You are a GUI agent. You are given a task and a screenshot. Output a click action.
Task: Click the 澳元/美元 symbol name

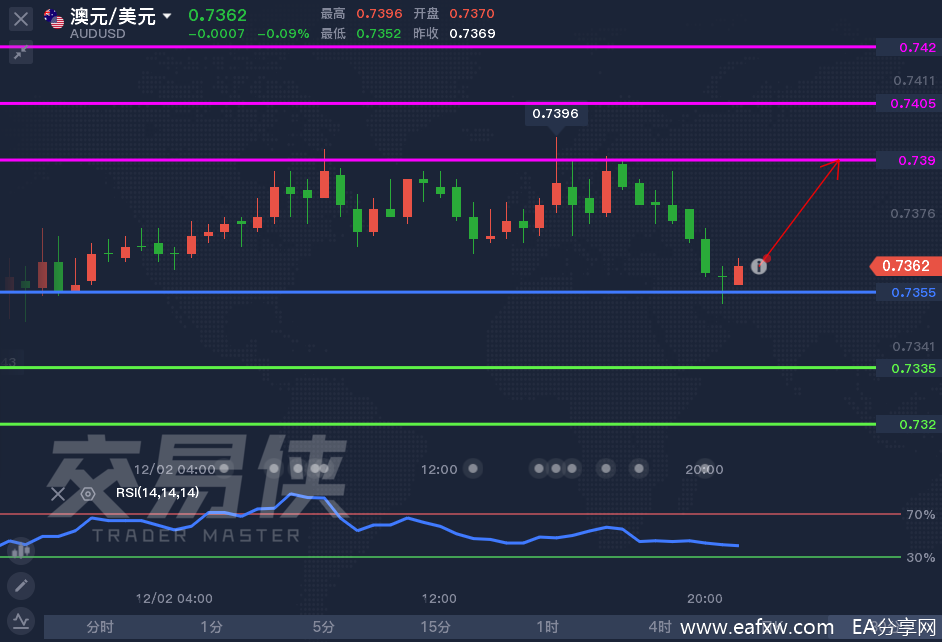[x=113, y=16]
